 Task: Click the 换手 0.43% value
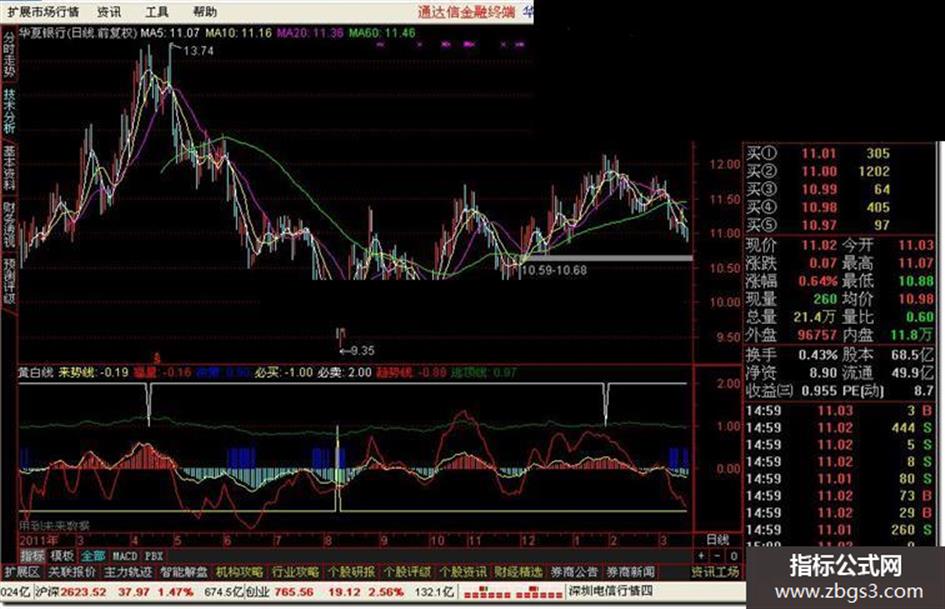pyautogui.click(x=818, y=355)
